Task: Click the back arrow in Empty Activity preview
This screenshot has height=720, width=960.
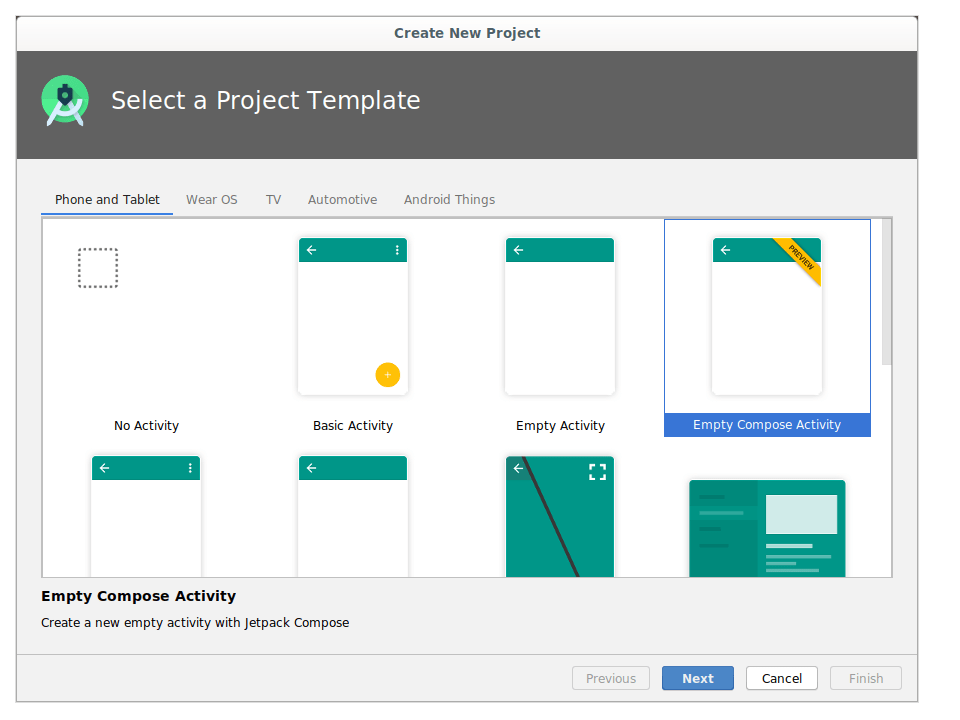Action: pyautogui.click(x=518, y=250)
